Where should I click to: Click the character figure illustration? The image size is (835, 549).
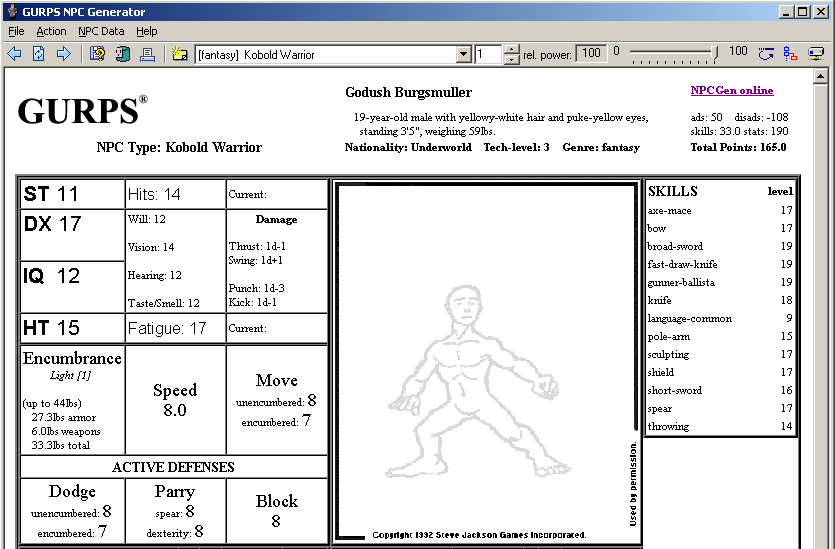tap(478, 381)
